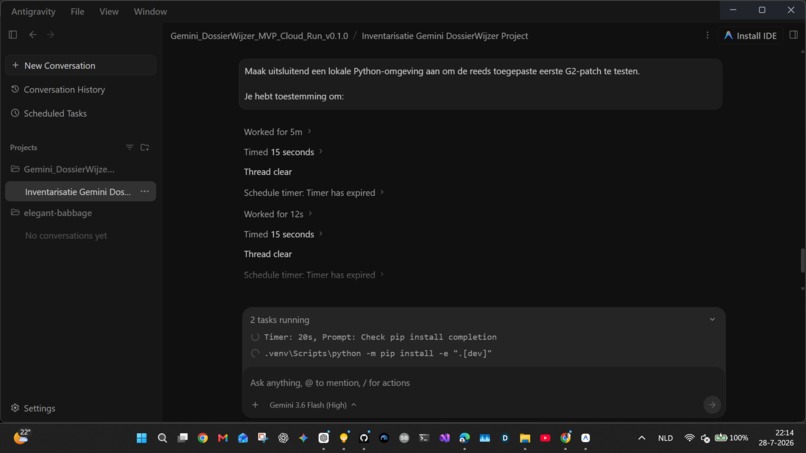Image resolution: width=806 pixels, height=453 pixels.
Task: Click the plus attach icon in the composer
Action: (255, 405)
